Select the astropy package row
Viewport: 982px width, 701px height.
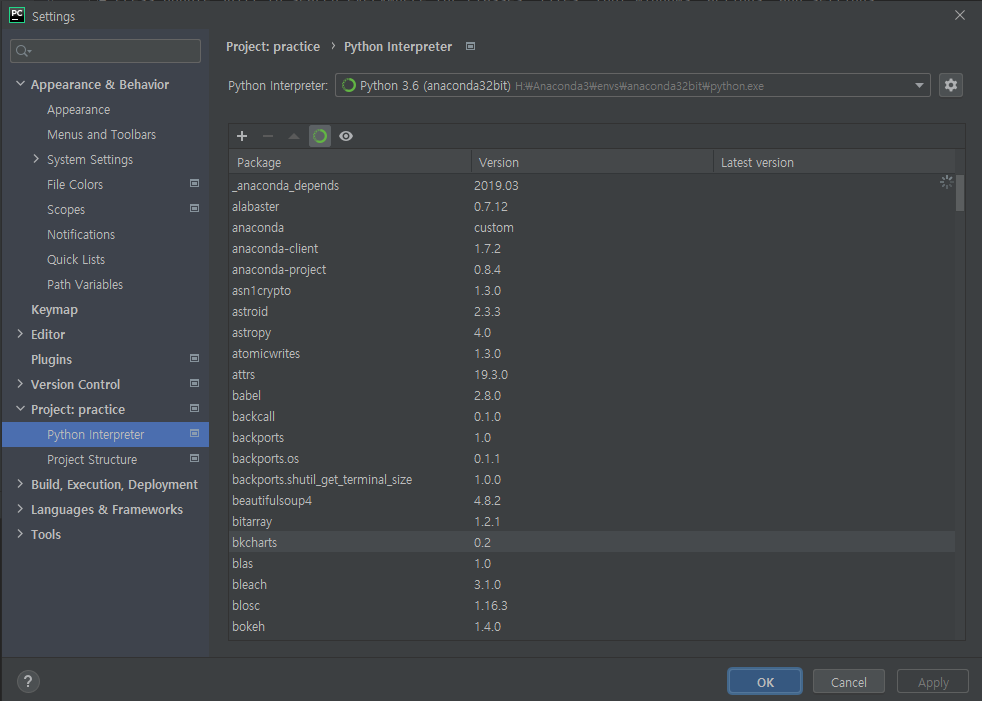tap(592, 333)
